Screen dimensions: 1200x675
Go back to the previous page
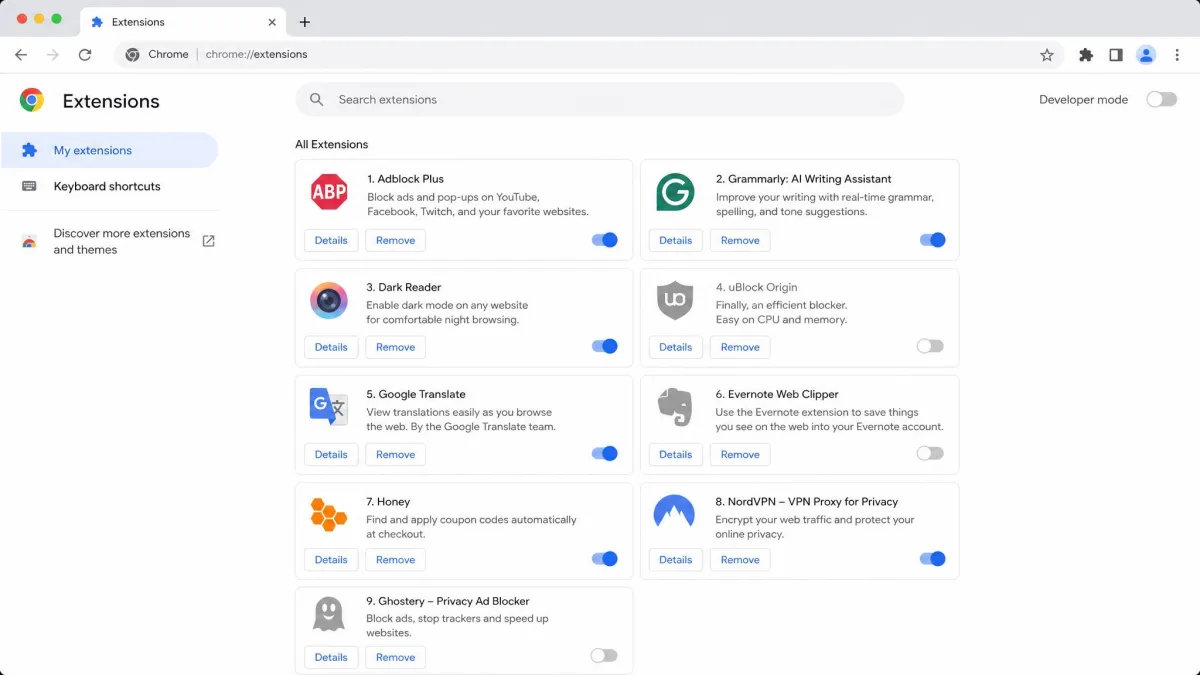point(21,55)
